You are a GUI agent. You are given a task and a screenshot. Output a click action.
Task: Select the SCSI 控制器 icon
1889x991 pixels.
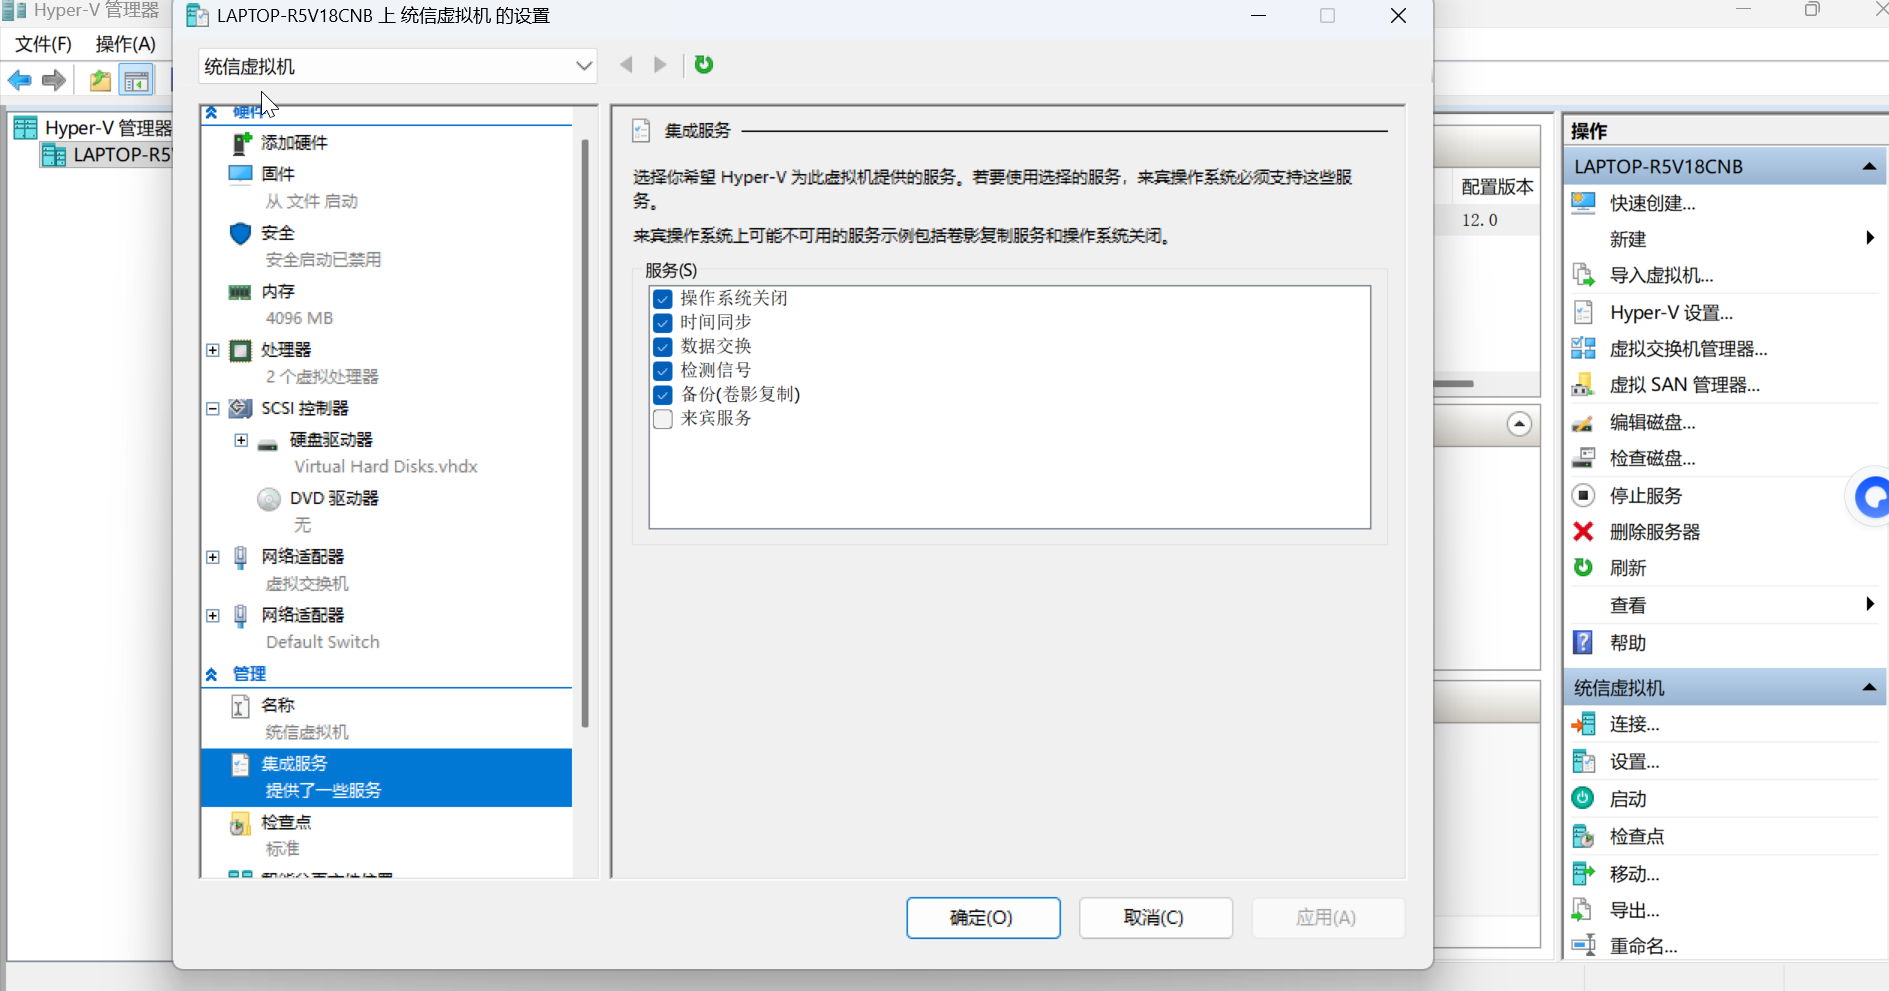click(x=240, y=408)
